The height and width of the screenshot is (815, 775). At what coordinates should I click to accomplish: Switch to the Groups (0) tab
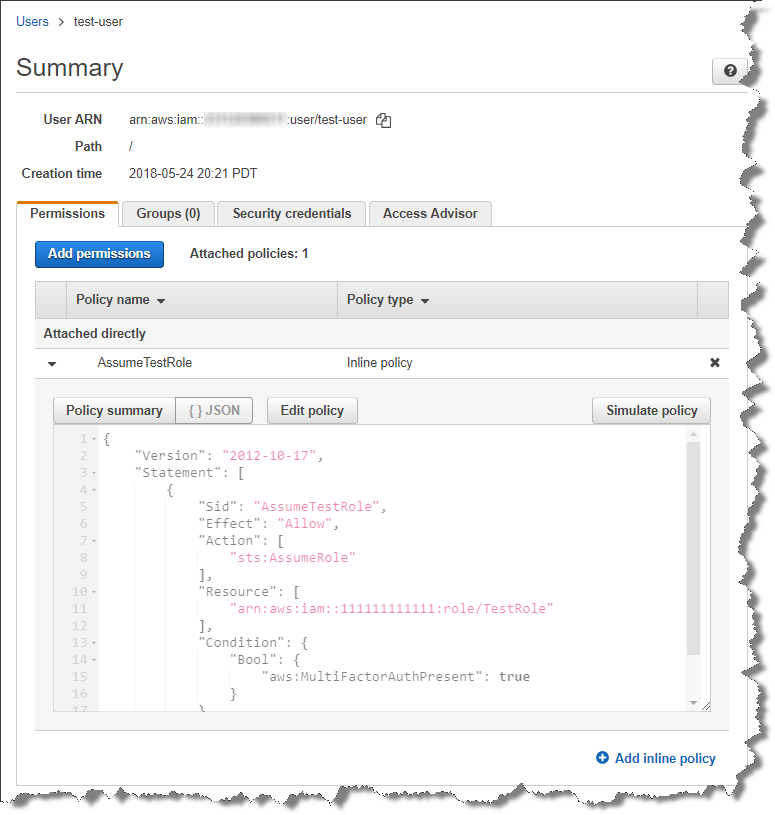pos(167,213)
